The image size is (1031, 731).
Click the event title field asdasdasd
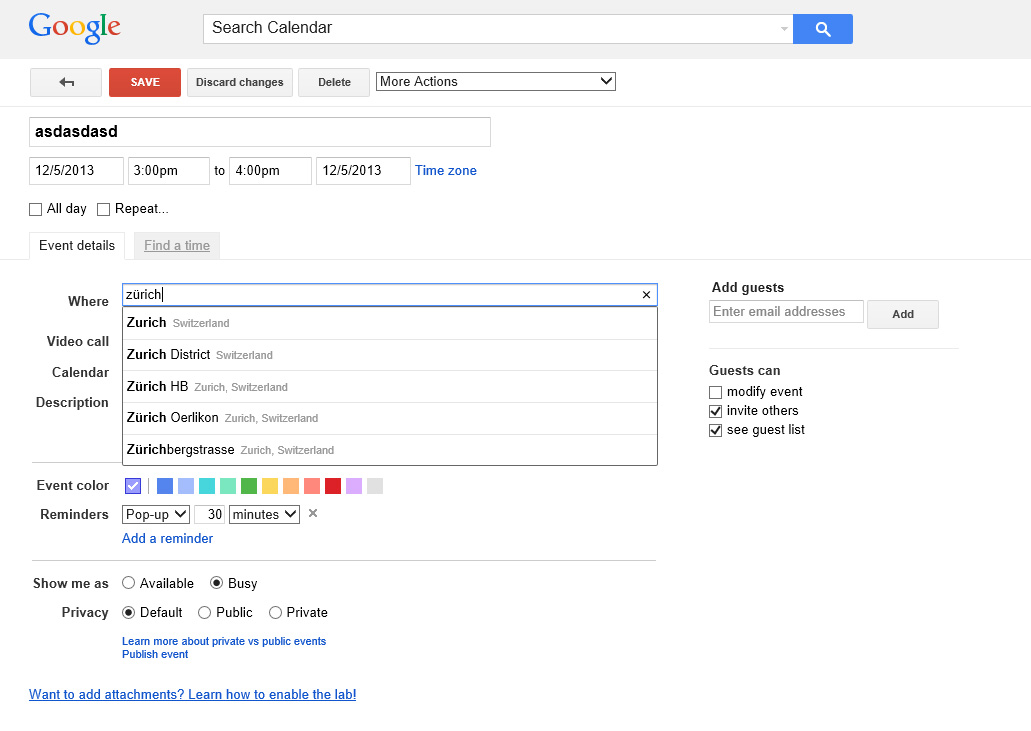click(260, 131)
